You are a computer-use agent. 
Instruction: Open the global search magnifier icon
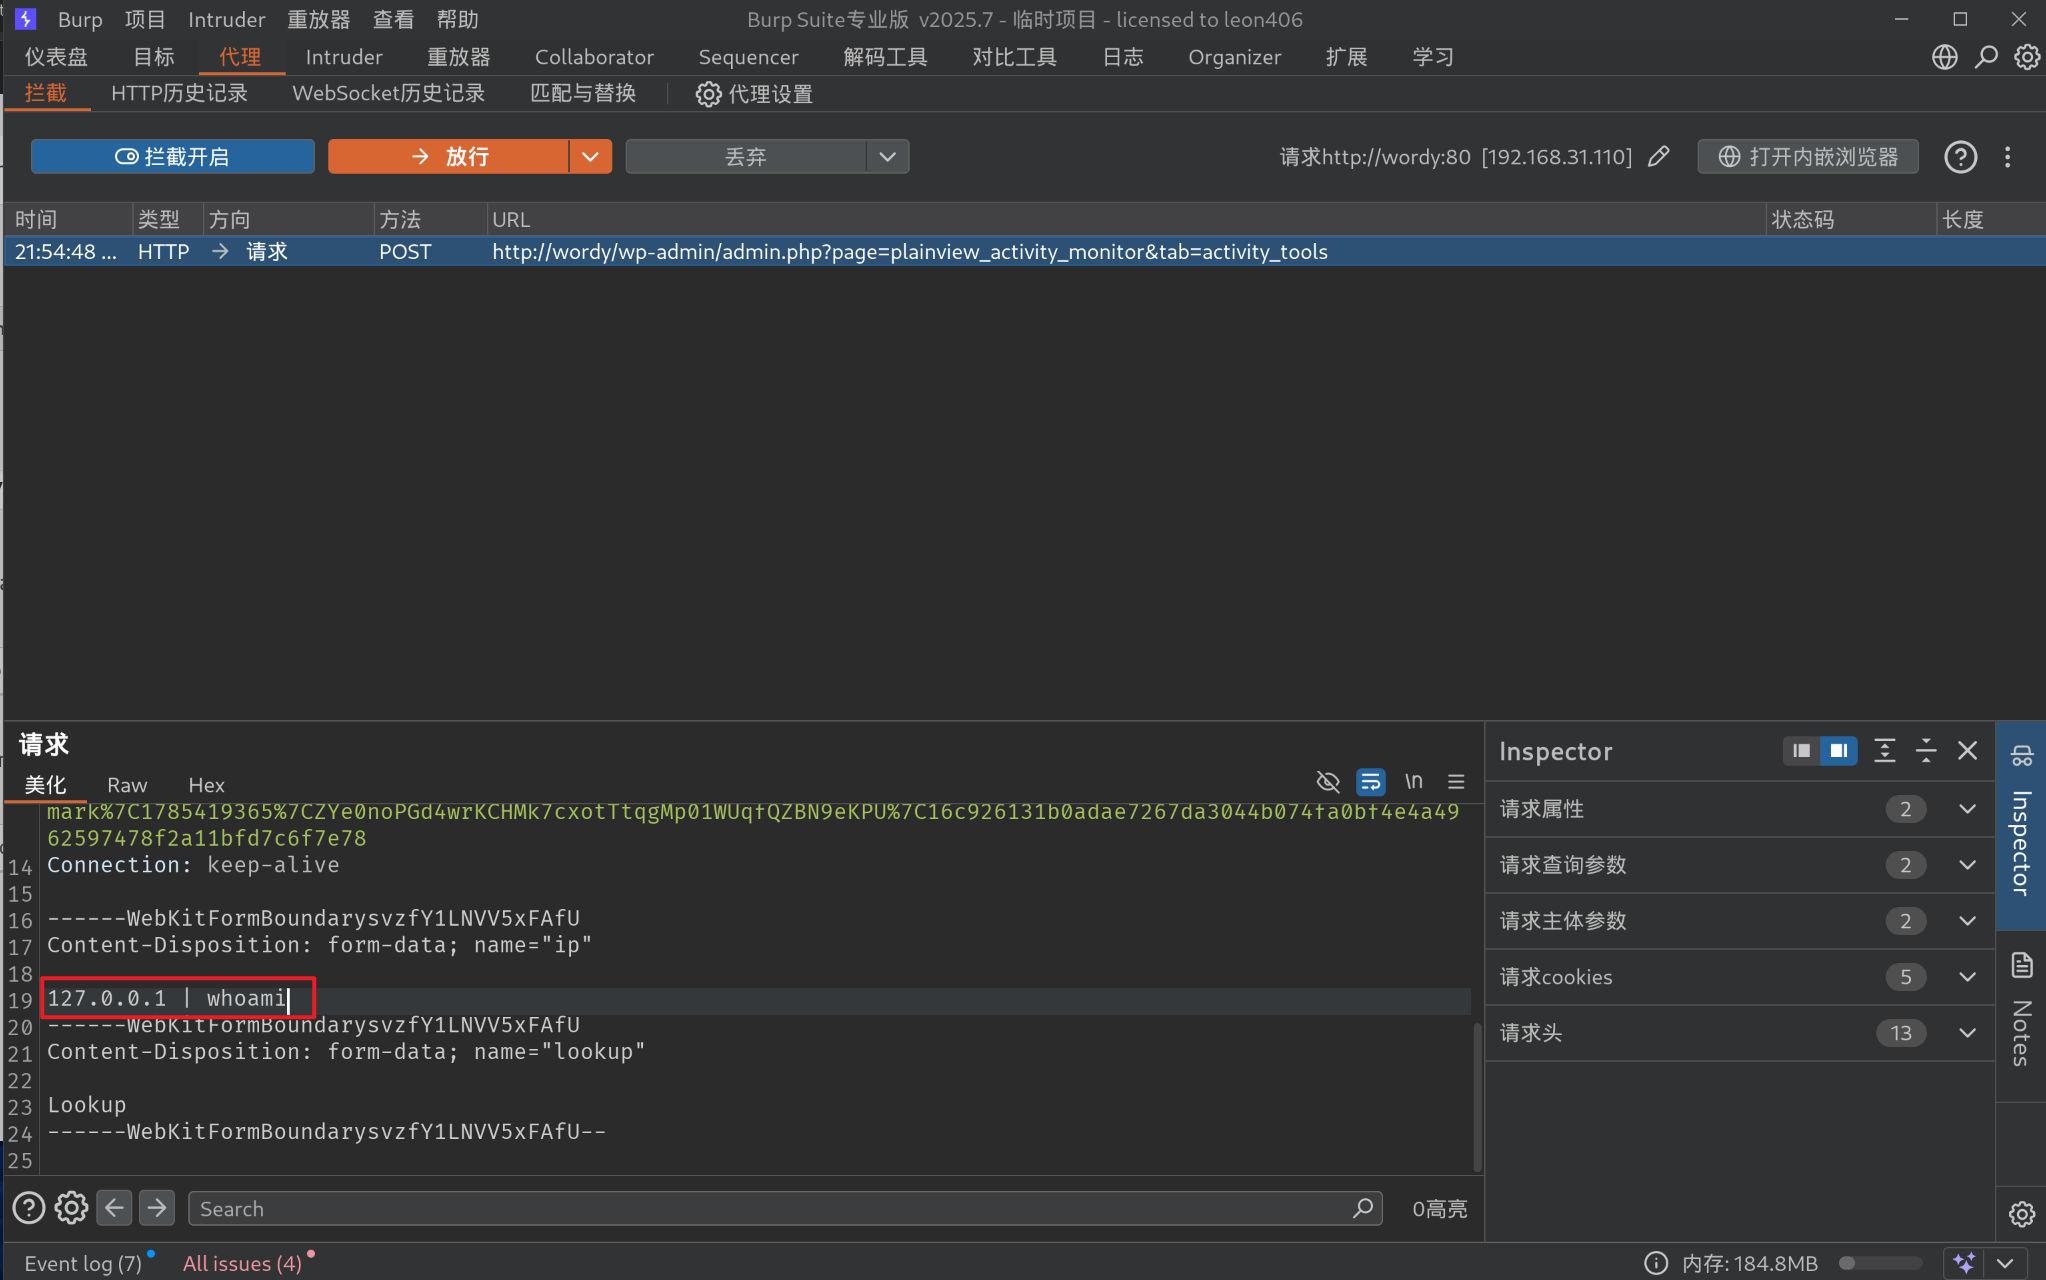point(1986,57)
